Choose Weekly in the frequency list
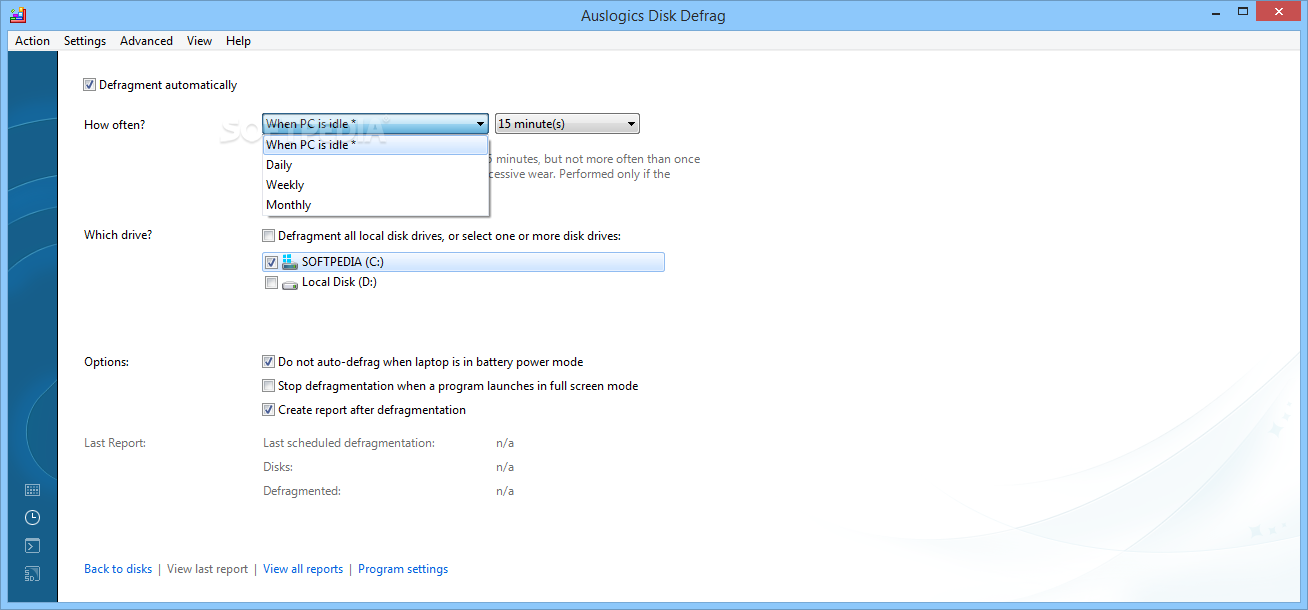This screenshot has height=610, width=1308. [375, 185]
